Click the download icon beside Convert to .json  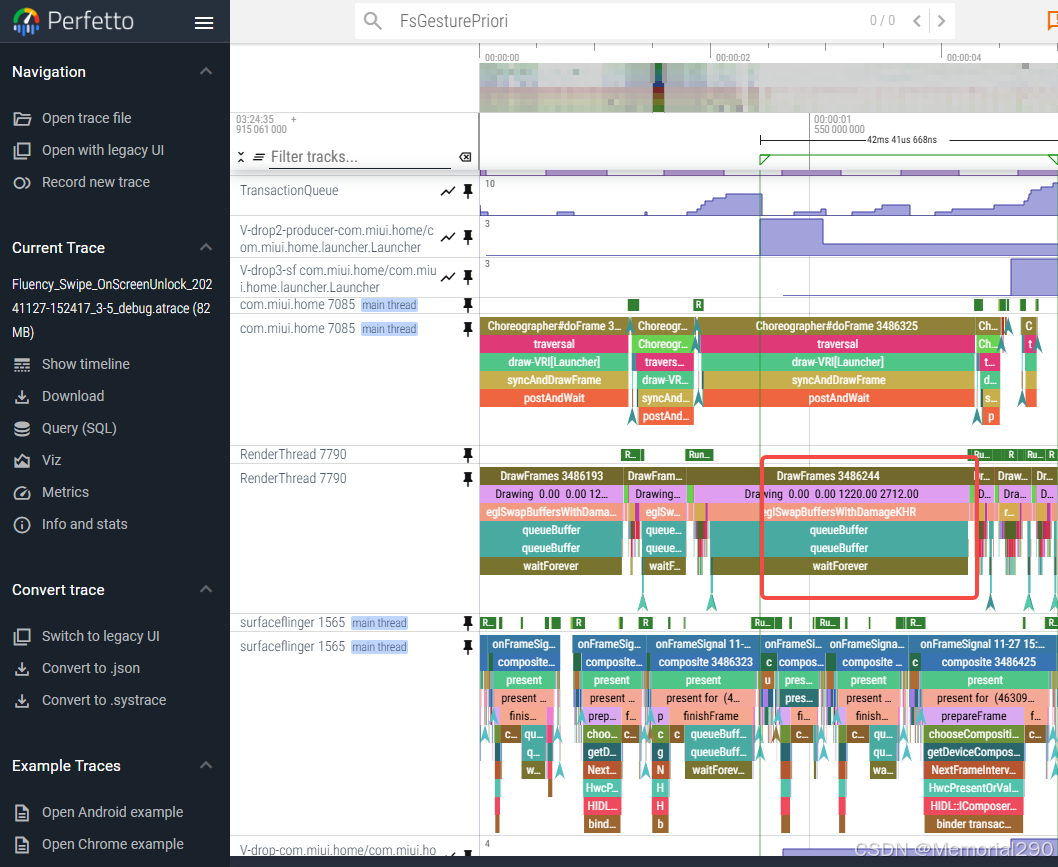[x=22, y=669]
